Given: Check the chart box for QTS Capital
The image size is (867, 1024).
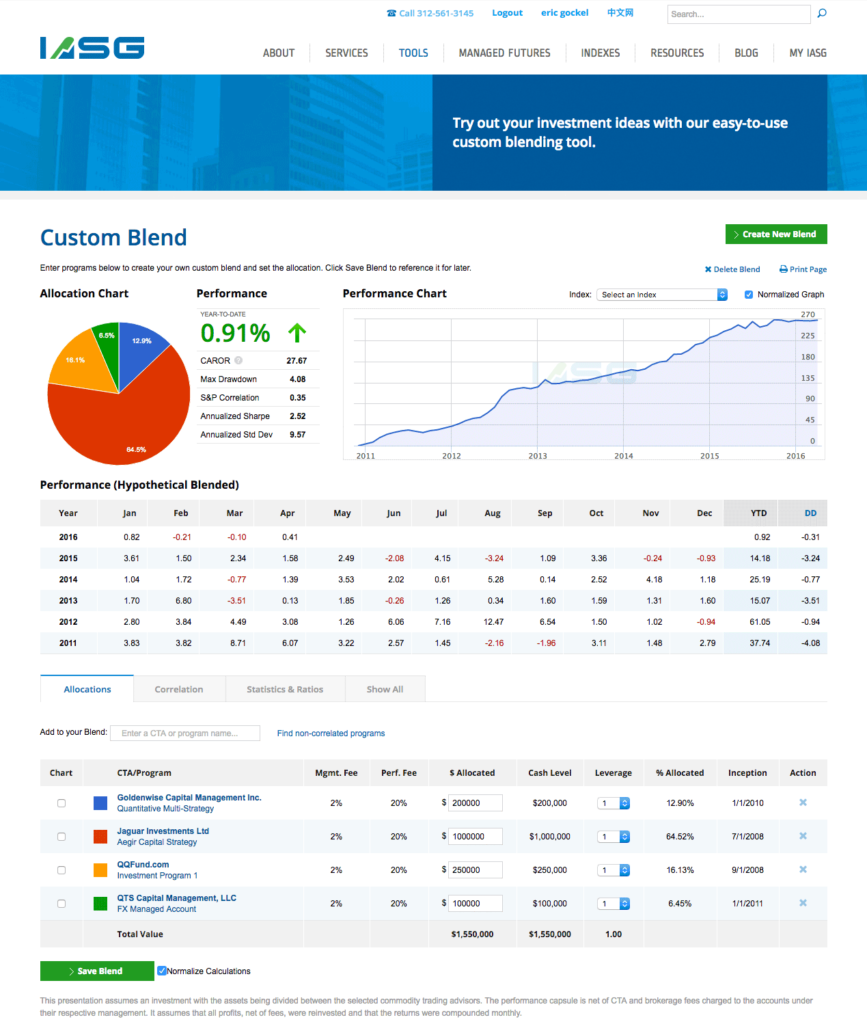Looking at the screenshot, I should [61, 904].
